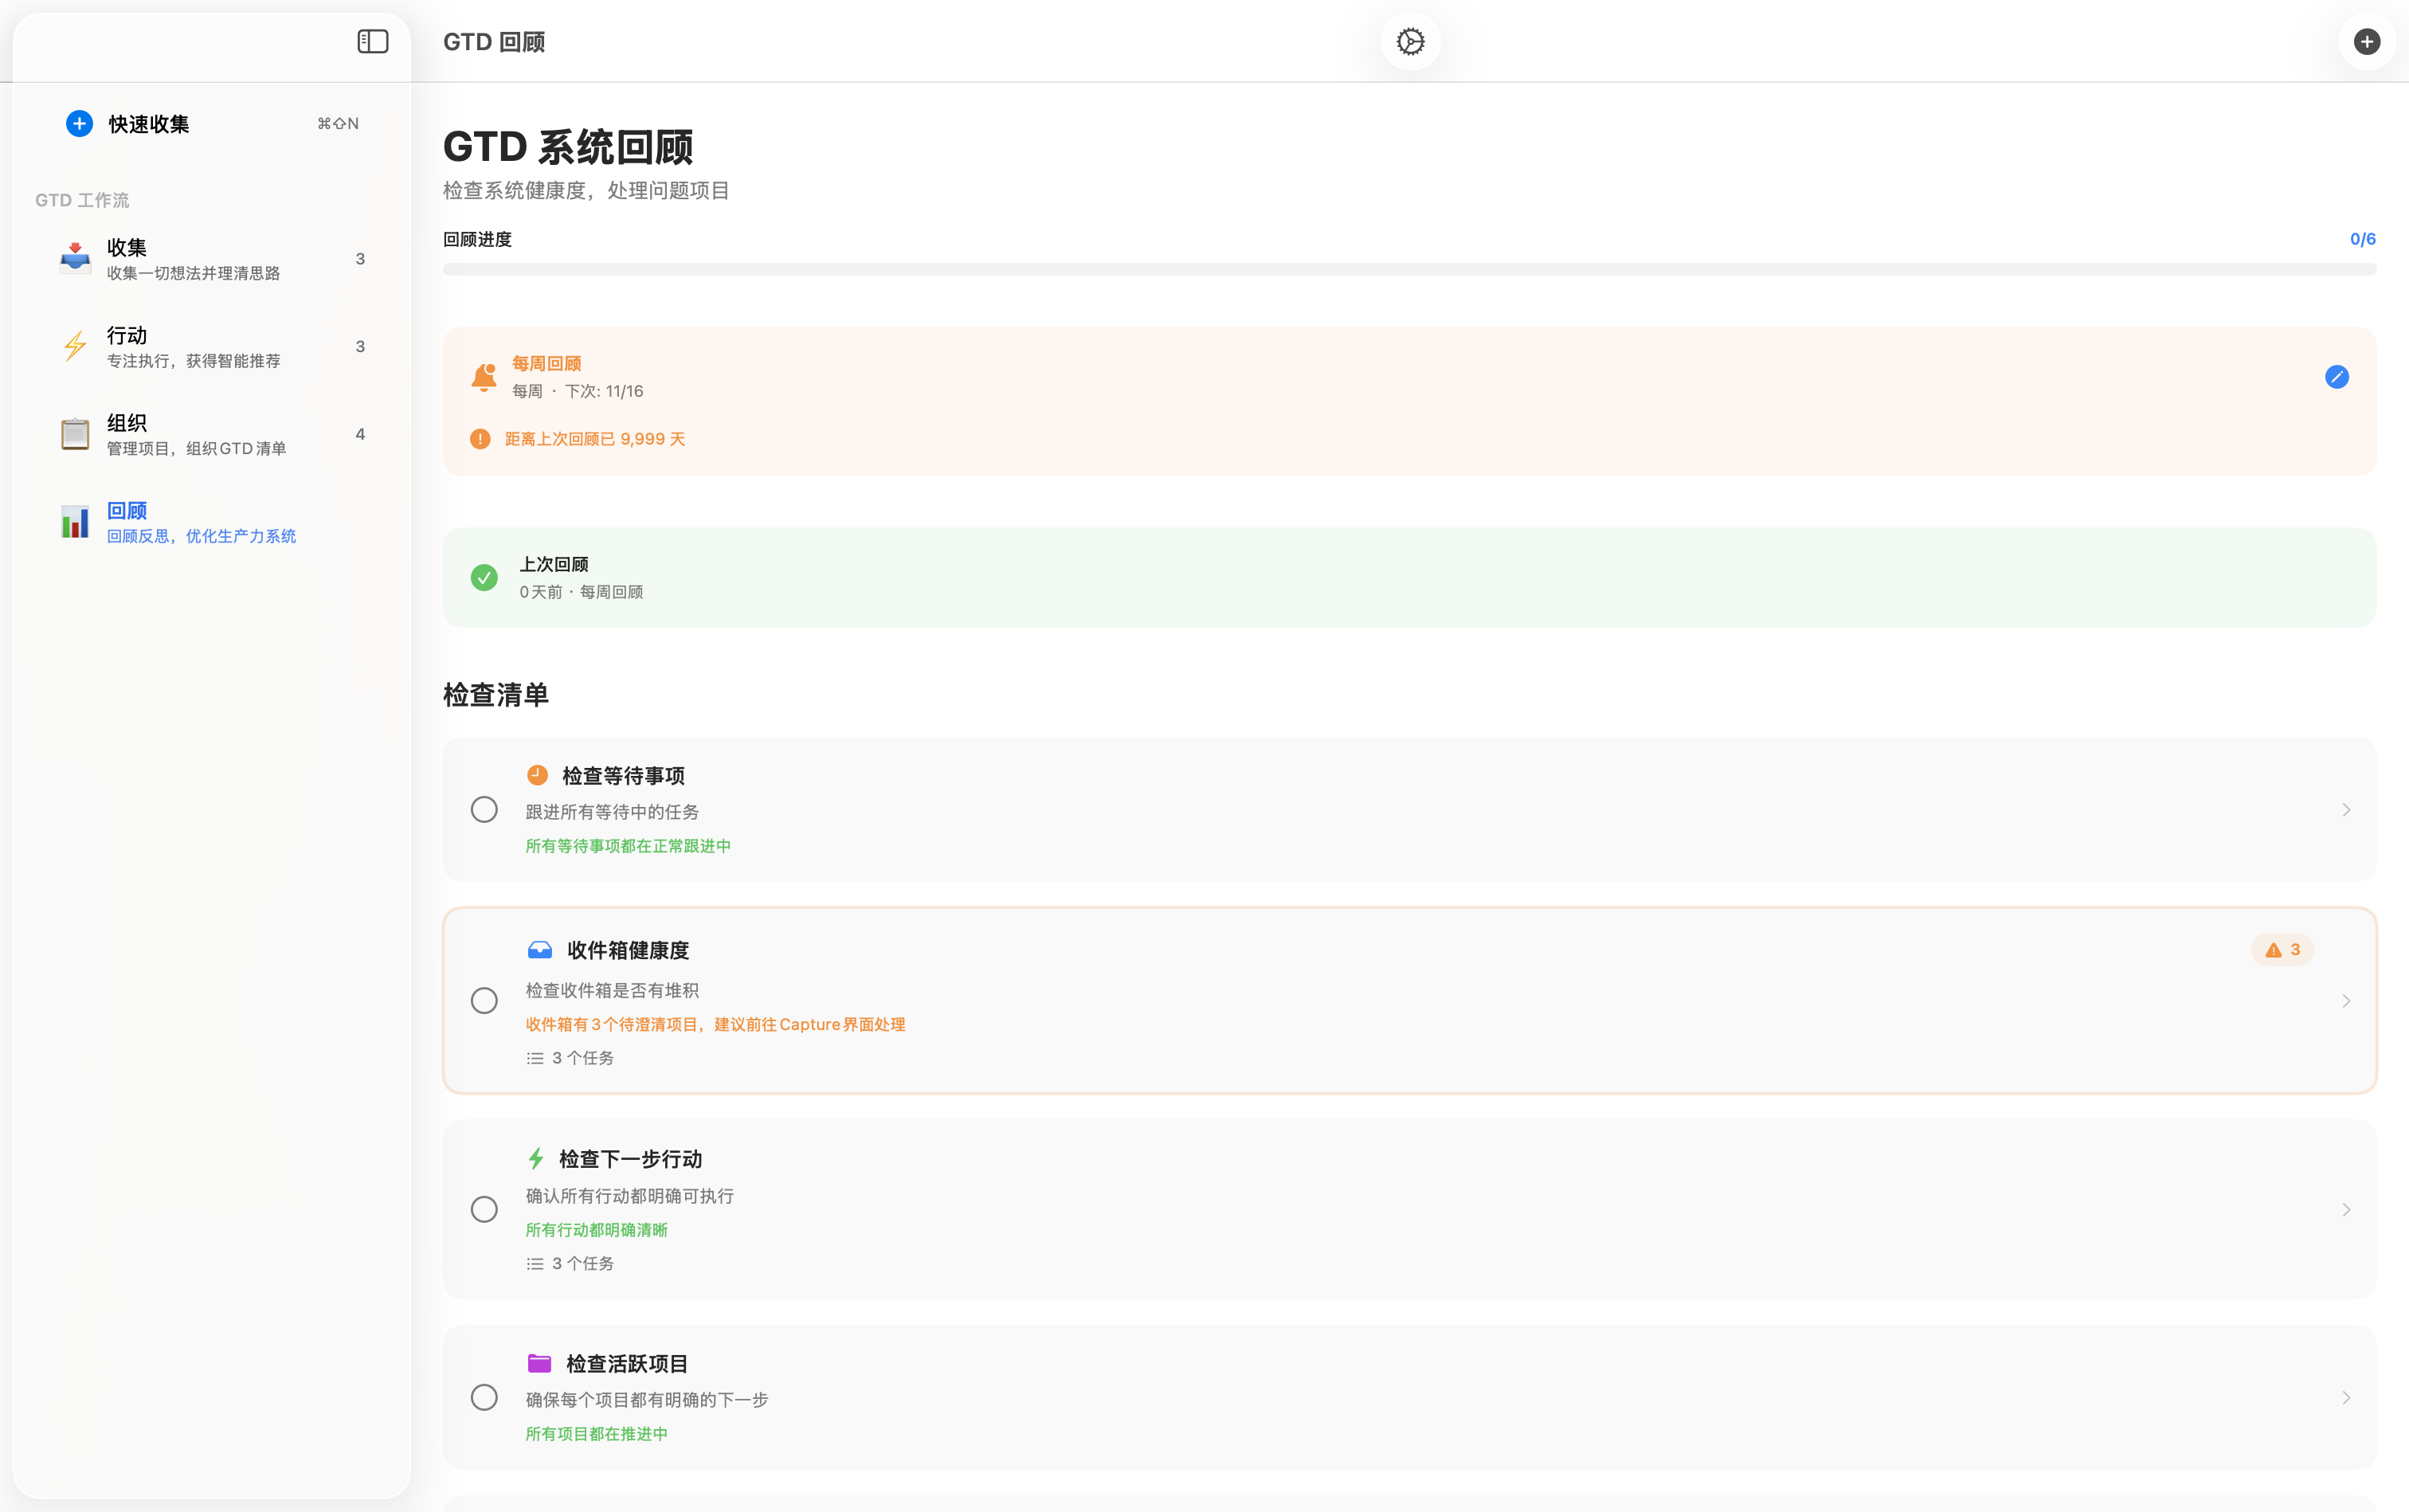
Task: Select the 收集 inbox icon
Action: (x=75, y=257)
